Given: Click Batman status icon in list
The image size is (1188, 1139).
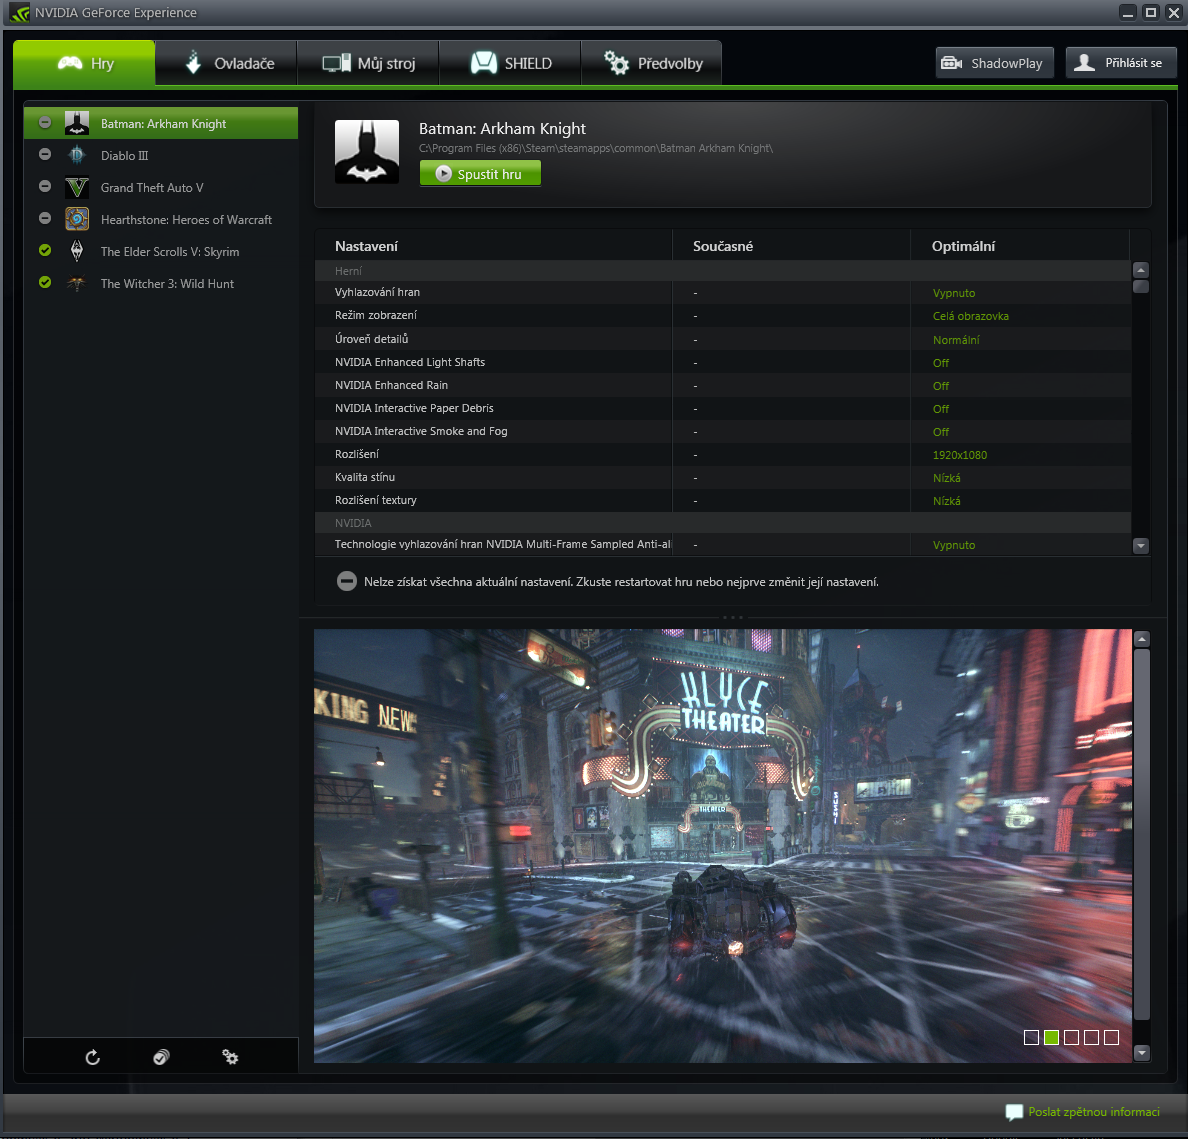Looking at the screenshot, I should pos(45,122).
